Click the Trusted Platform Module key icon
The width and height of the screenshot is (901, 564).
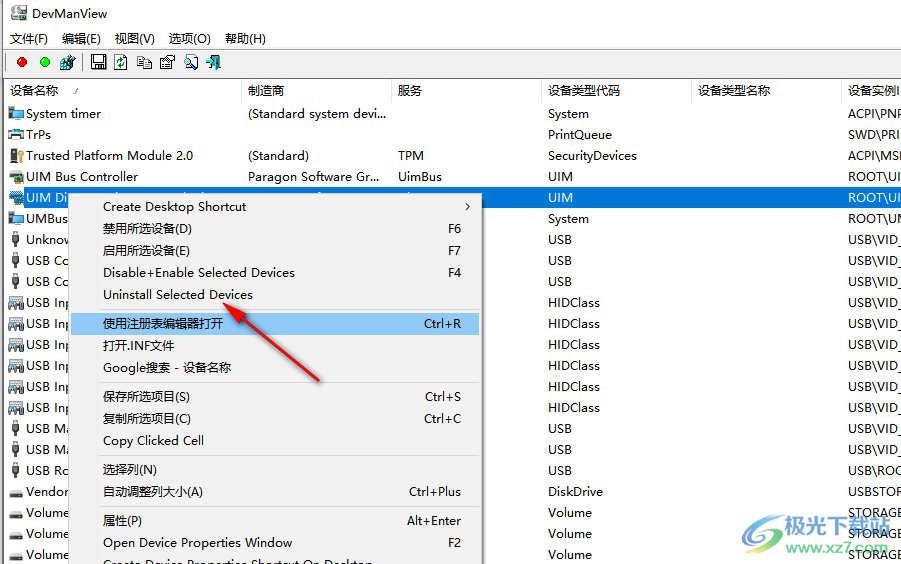pyautogui.click(x=16, y=155)
